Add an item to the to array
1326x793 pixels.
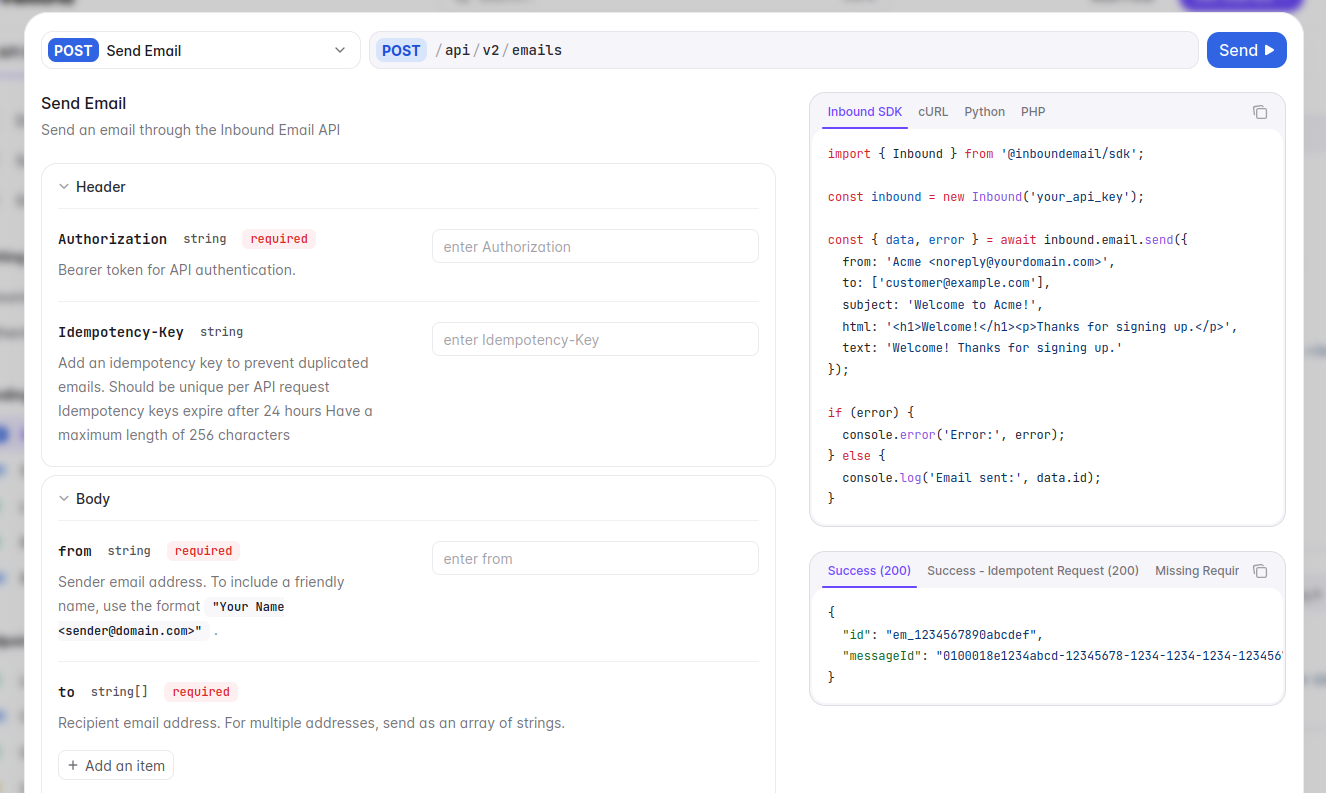click(116, 766)
